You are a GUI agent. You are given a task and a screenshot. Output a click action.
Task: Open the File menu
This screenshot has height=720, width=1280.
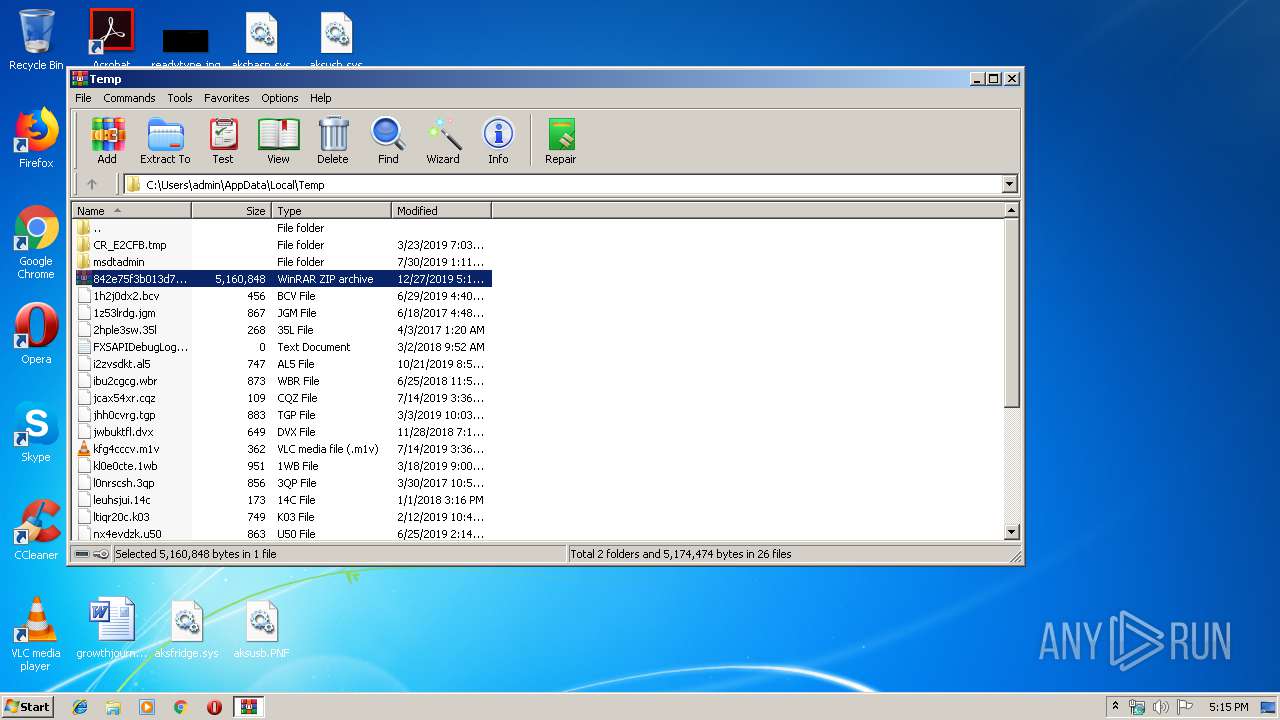pyautogui.click(x=83, y=98)
